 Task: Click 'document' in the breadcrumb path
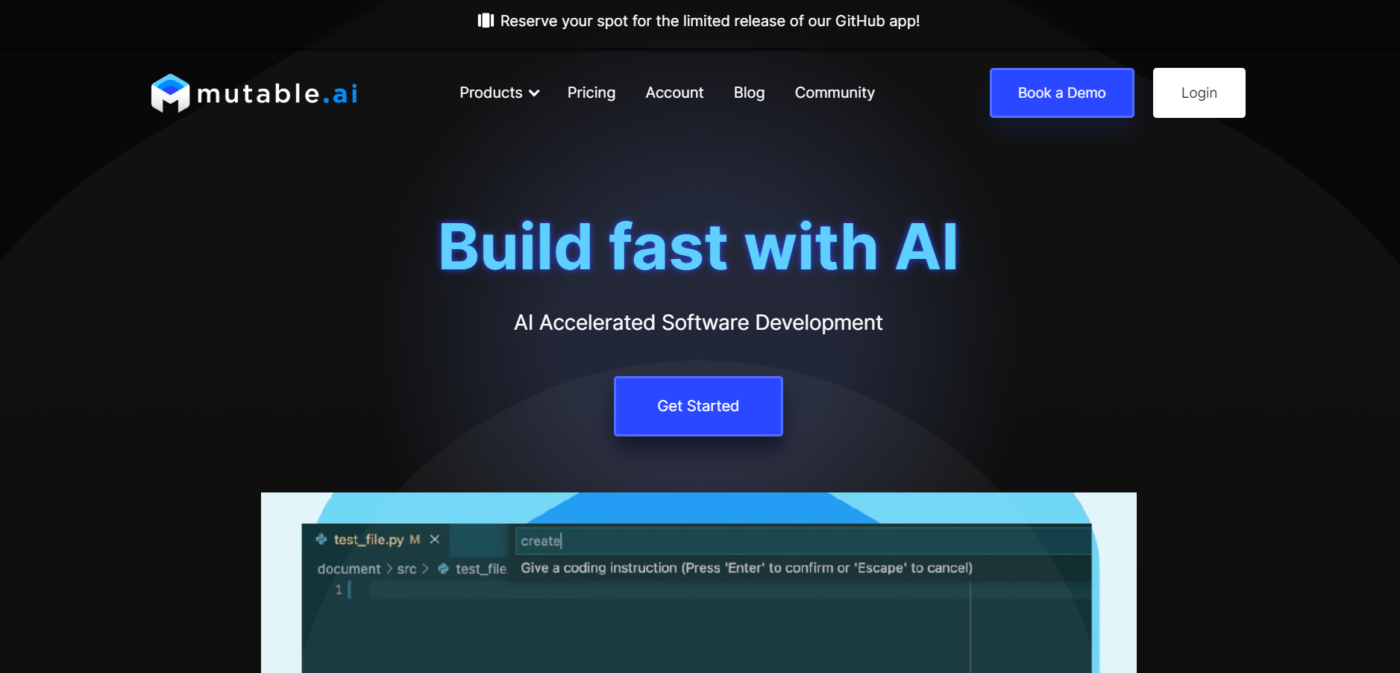click(349, 569)
